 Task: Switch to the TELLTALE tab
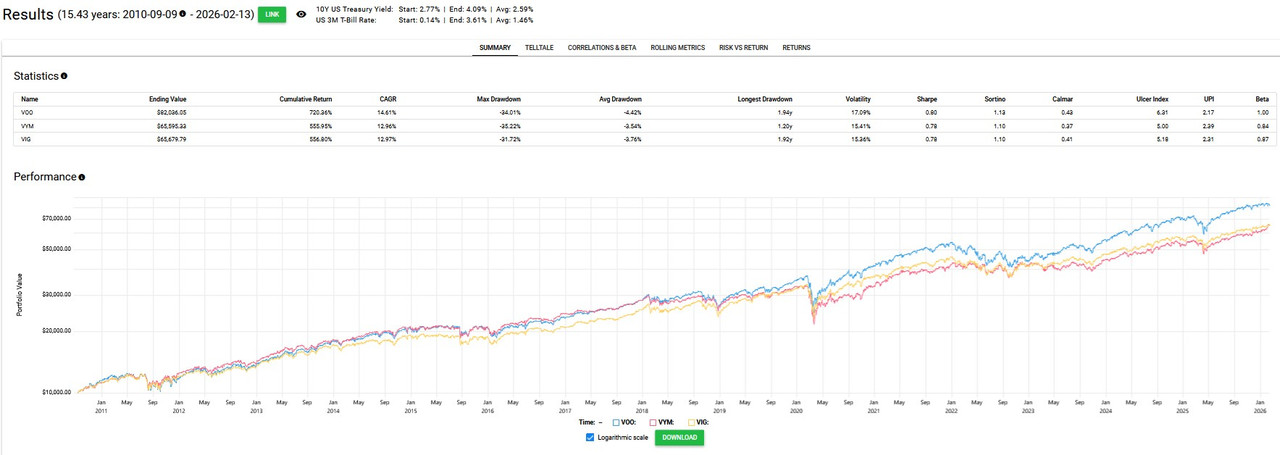(x=539, y=48)
